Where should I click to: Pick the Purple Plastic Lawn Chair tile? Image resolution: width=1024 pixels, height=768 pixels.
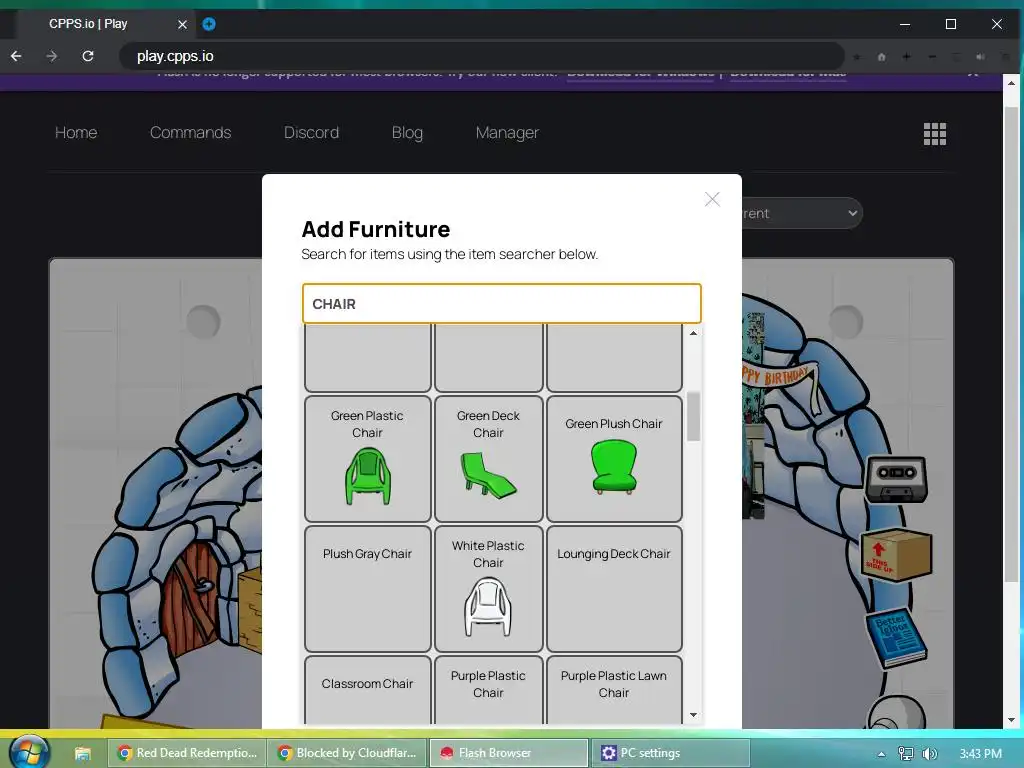click(614, 690)
